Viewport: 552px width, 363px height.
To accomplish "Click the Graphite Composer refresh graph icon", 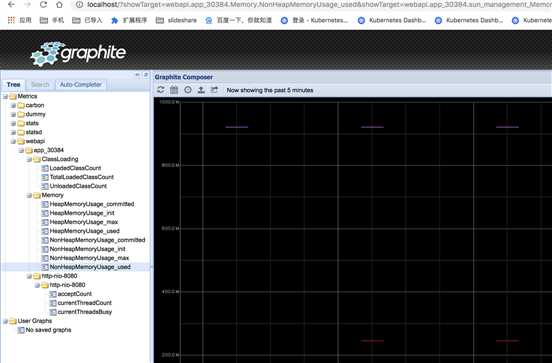I will point(161,90).
